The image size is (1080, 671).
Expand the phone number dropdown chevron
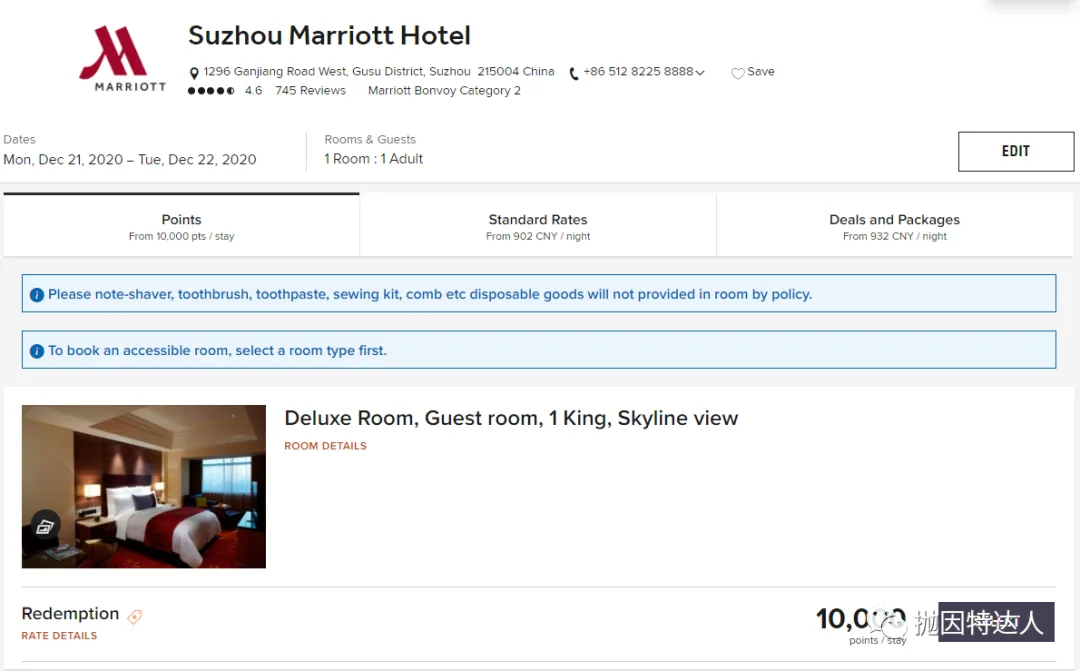coord(700,72)
